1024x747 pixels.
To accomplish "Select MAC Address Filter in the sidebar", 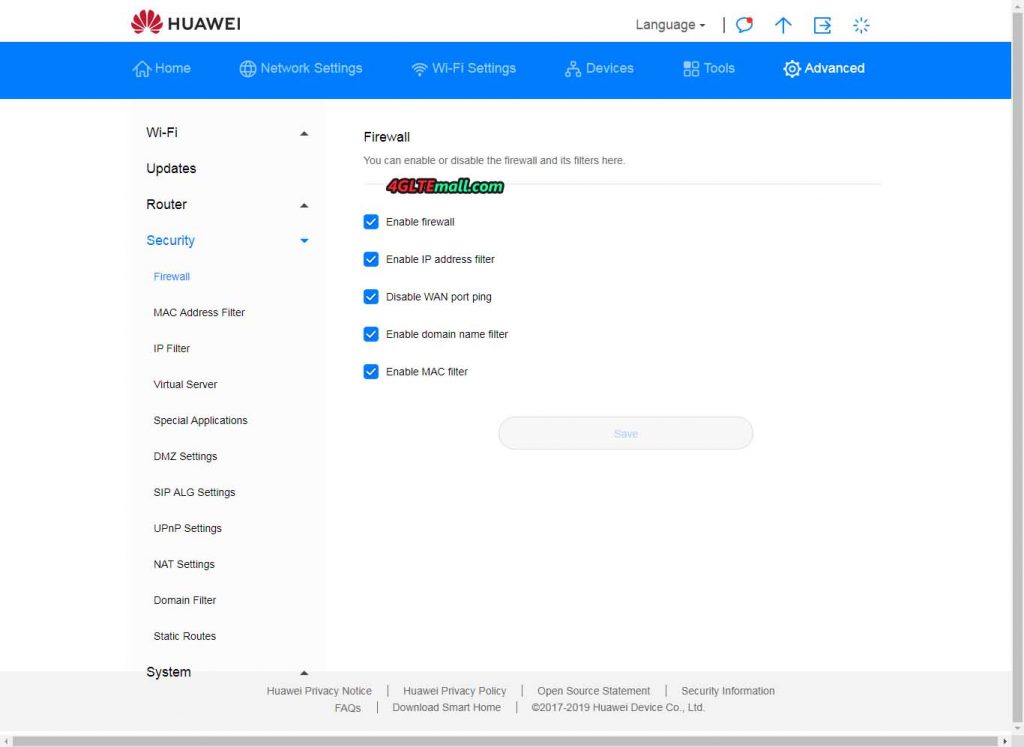I will (x=198, y=312).
